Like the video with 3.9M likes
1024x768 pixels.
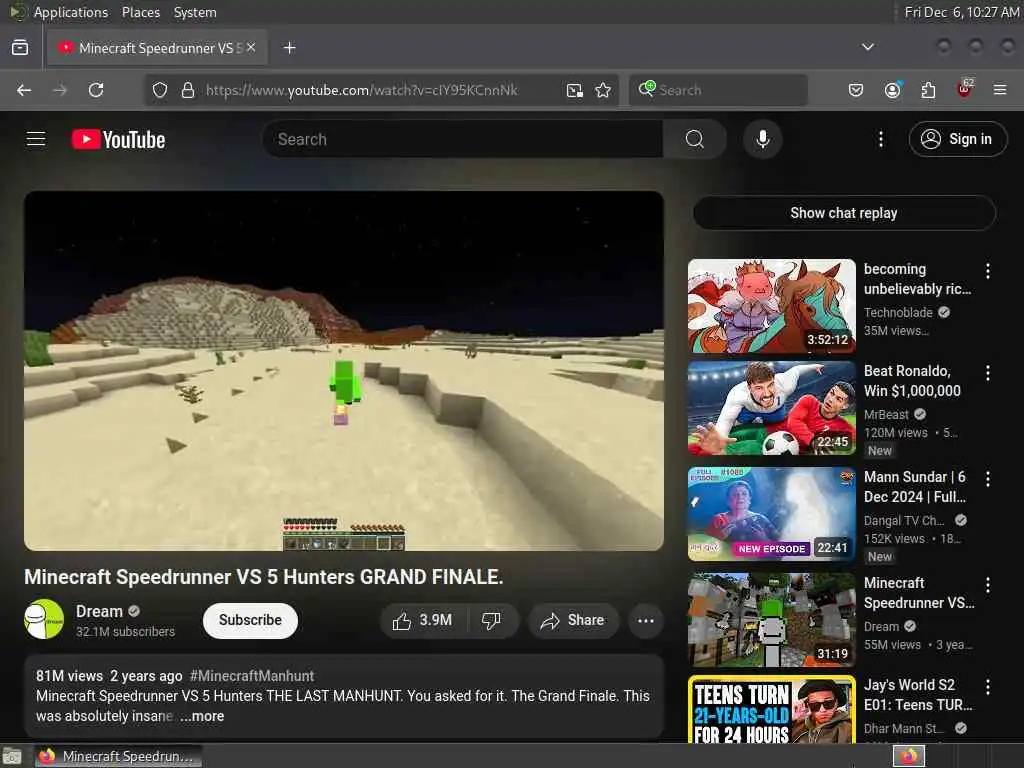(423, 620)
